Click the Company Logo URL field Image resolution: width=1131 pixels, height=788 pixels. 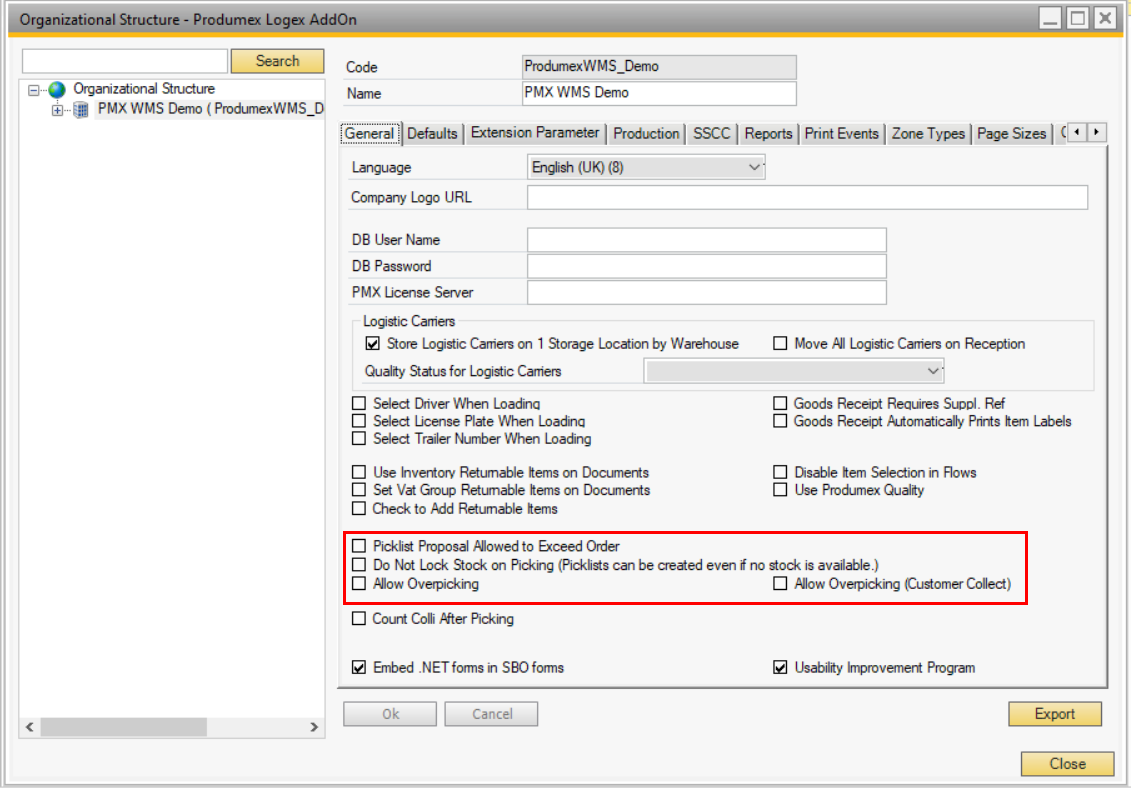(807, 197)
